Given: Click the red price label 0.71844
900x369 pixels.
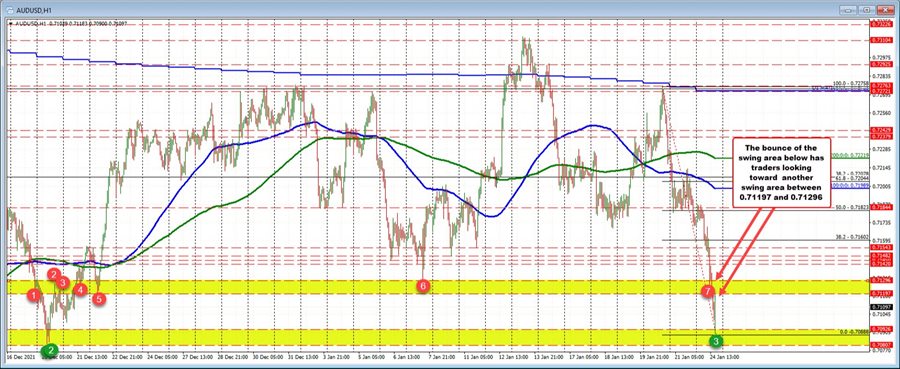Looking at the screenshot, I should click(881, 207).
